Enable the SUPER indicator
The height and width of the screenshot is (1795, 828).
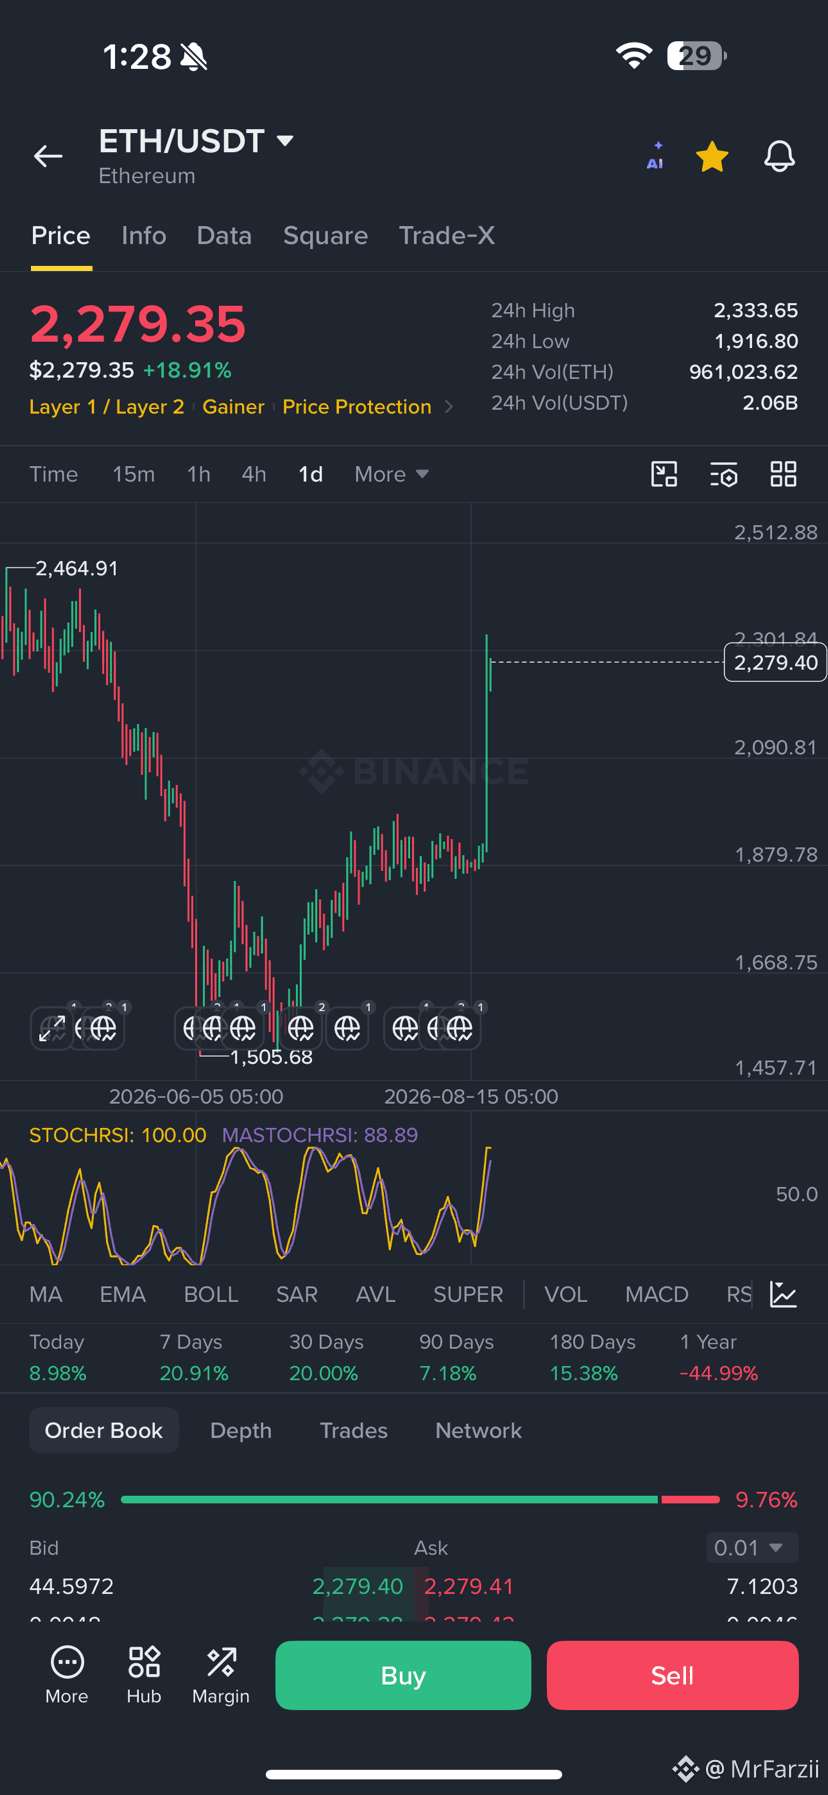point(468,1294)
